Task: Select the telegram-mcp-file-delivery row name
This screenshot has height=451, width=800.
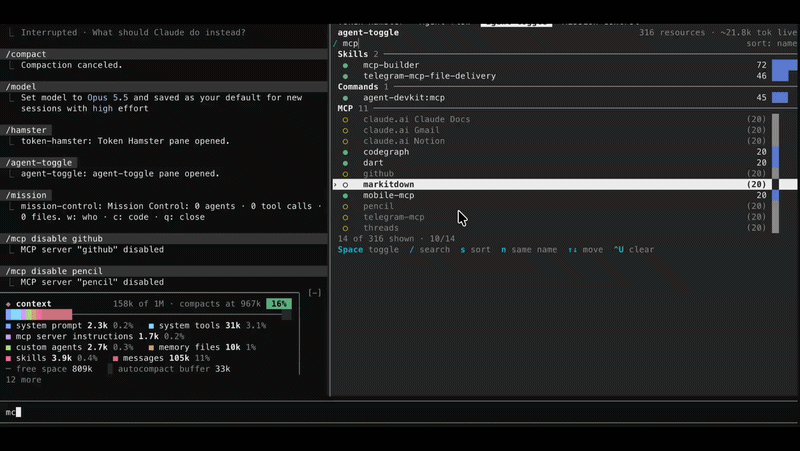Action: coord(429,76)
